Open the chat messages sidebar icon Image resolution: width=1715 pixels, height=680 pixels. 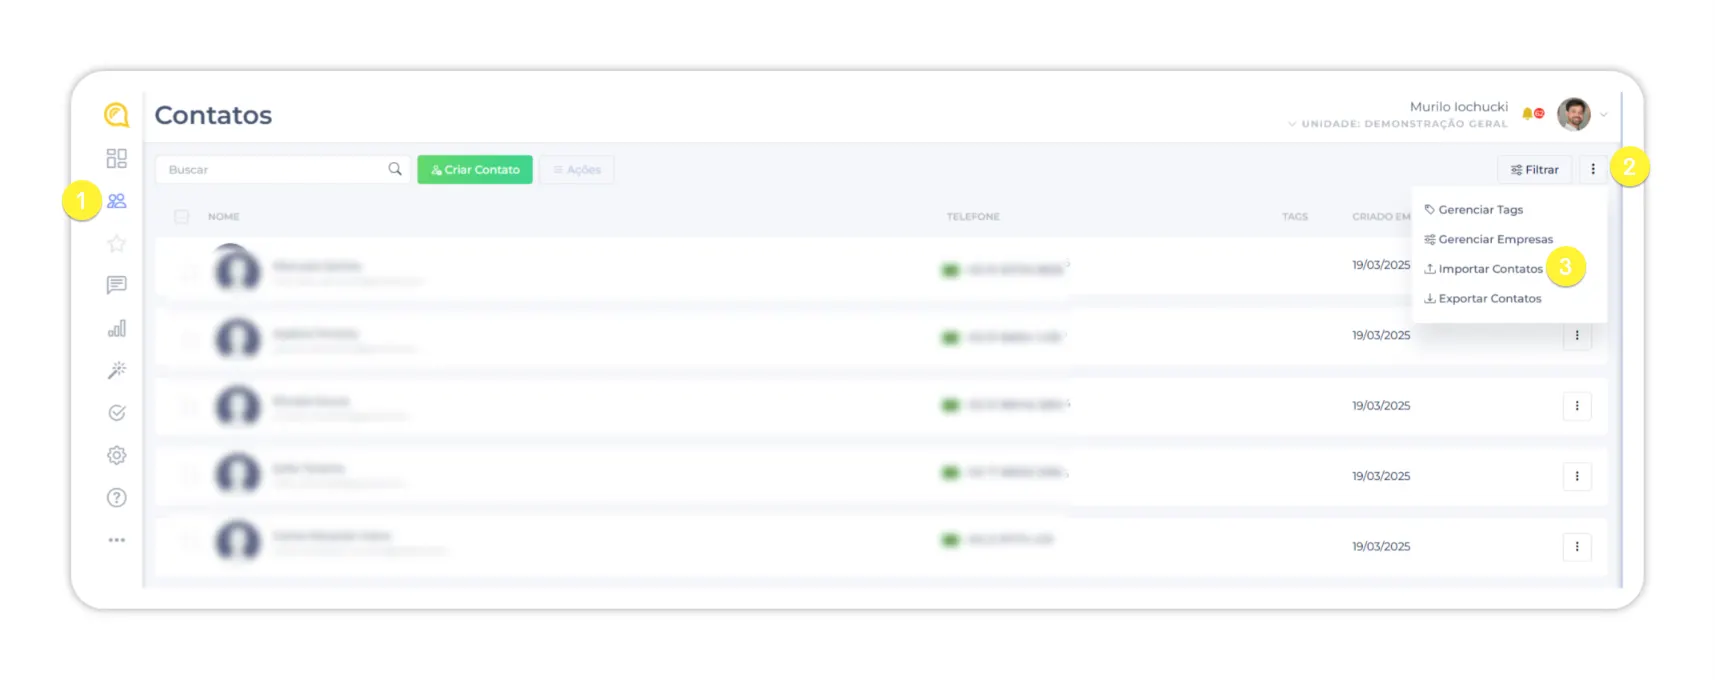pos(117,286)
